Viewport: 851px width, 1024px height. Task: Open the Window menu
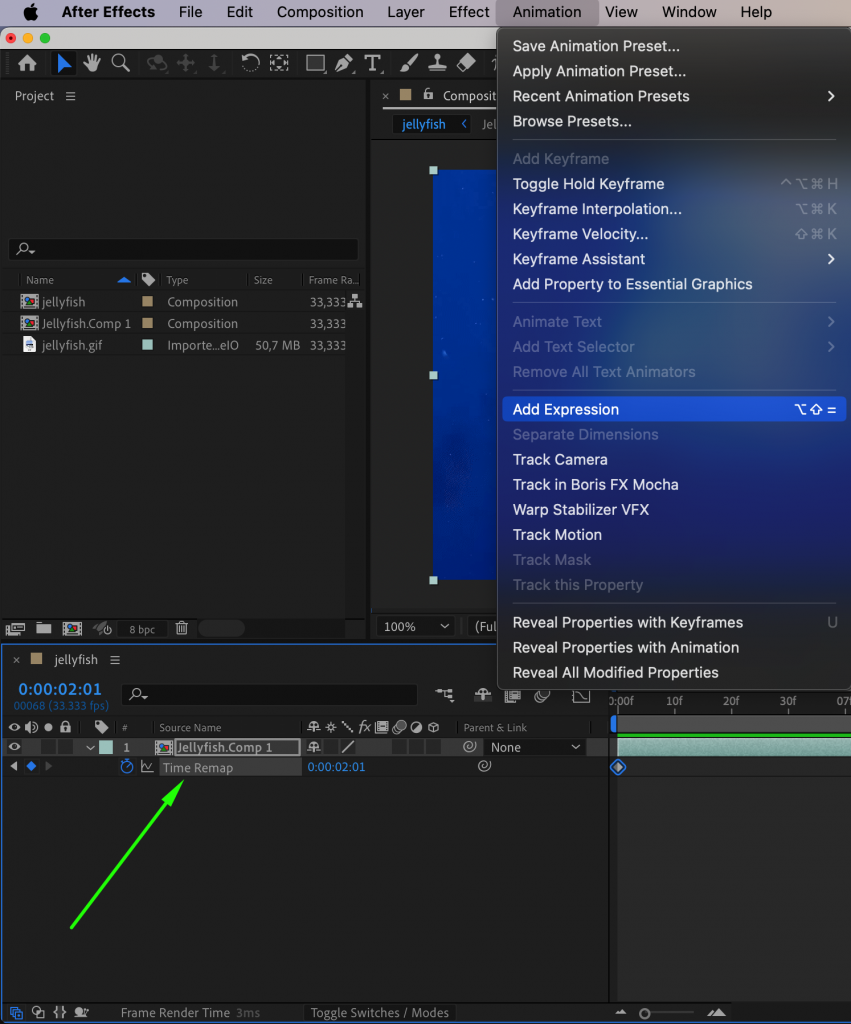688,12
